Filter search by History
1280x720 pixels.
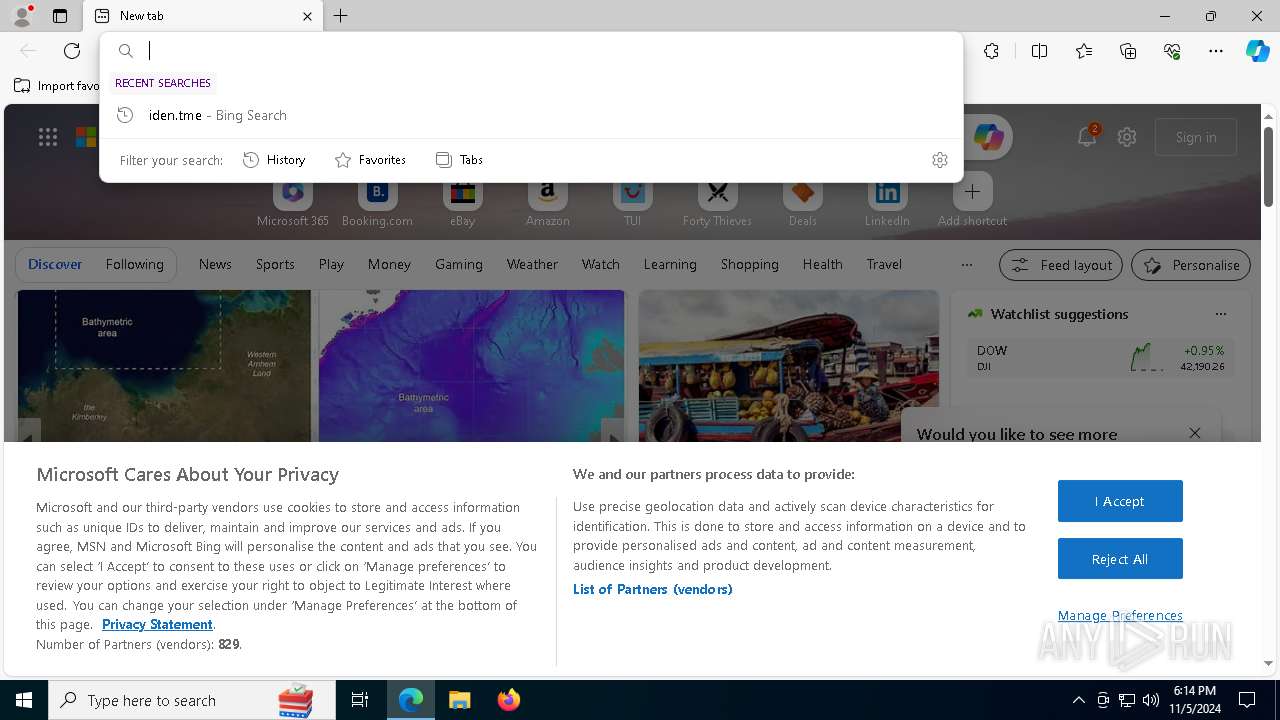[274, 160]
